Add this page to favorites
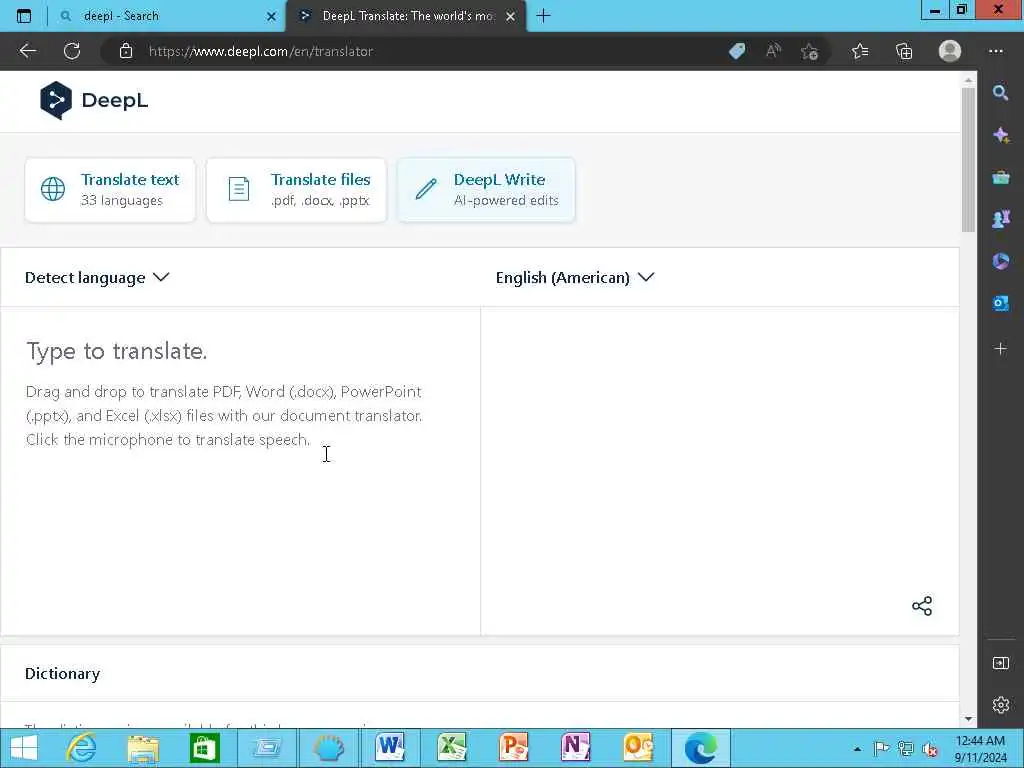The image size is (1024, 768). tap(810, 51)
